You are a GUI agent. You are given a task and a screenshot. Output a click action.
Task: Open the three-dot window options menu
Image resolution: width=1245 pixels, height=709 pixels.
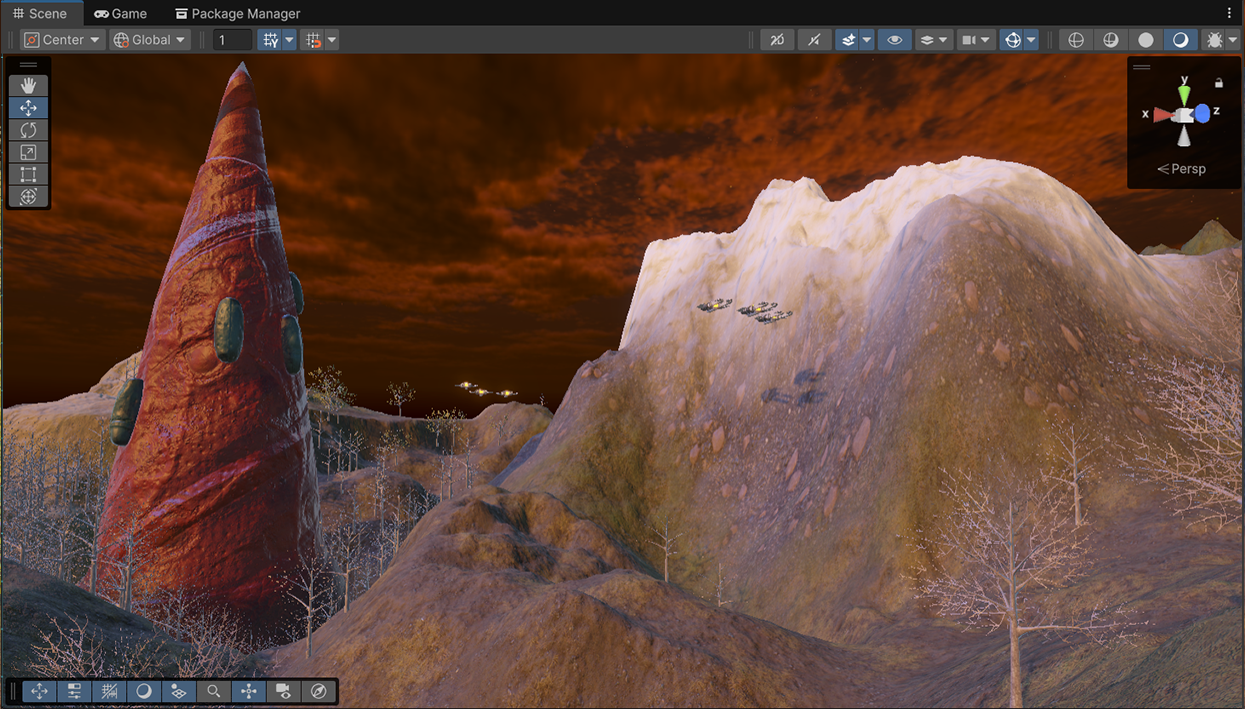[1229, 13]
